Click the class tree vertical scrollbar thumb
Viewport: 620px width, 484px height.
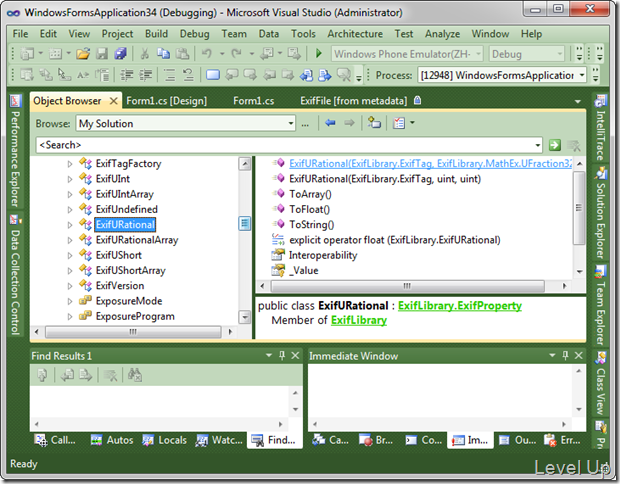point(245,224)
